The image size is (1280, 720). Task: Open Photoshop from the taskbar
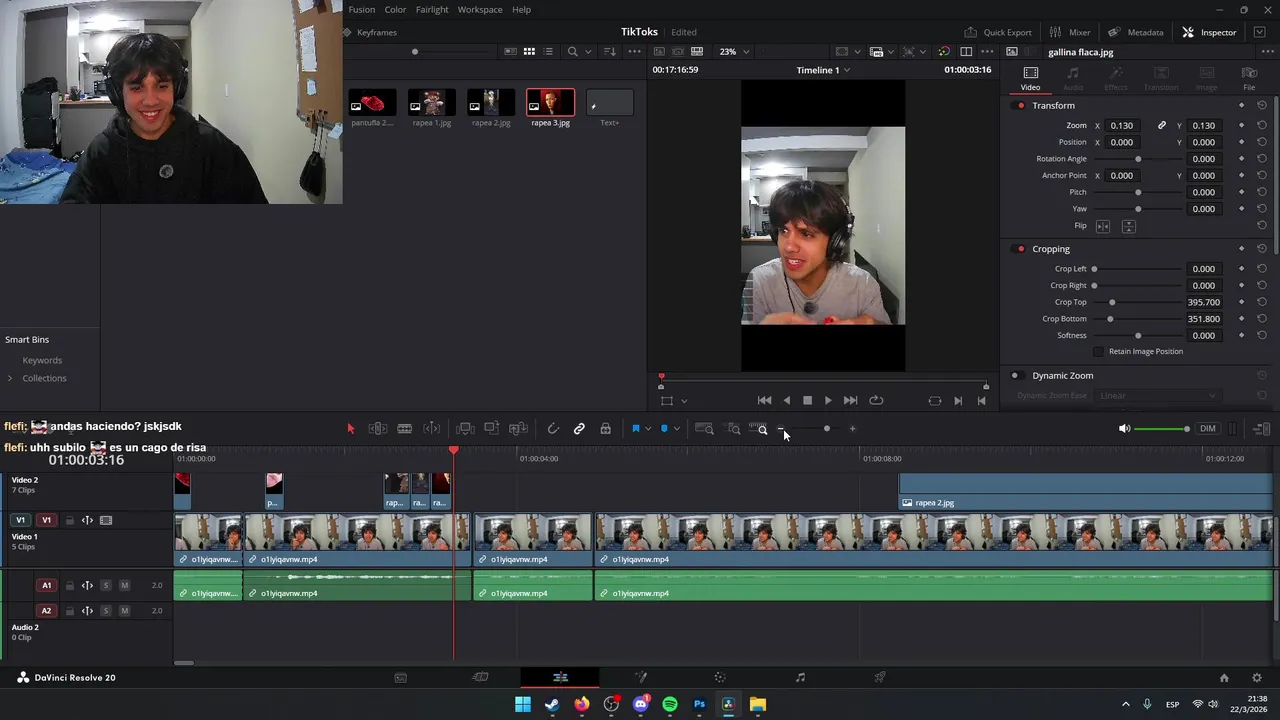[x=699, y=704]
